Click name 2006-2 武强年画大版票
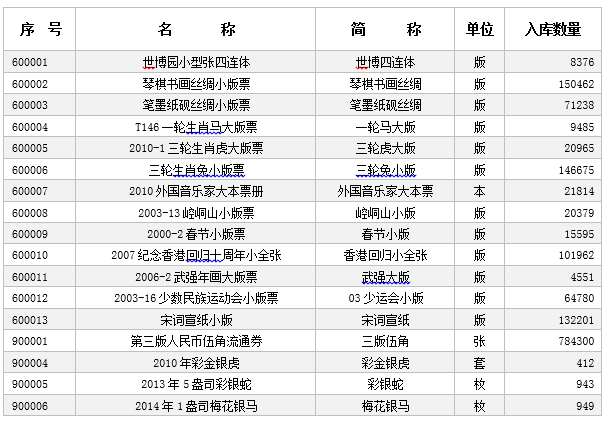This screenshot has width=607, height=421. pos(196,277)
